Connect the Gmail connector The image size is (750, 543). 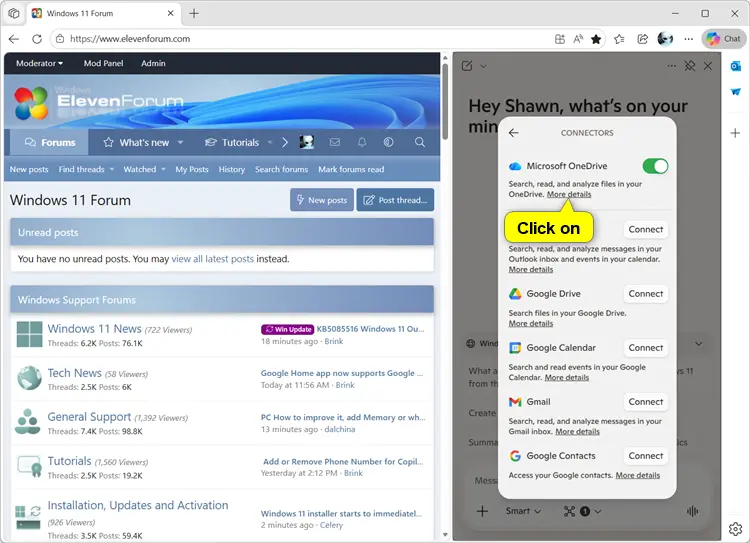coord(645,401)
